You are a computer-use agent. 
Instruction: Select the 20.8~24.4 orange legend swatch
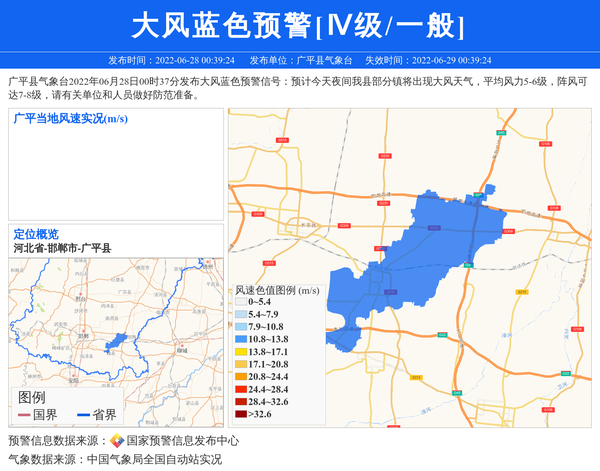point(241,376)
